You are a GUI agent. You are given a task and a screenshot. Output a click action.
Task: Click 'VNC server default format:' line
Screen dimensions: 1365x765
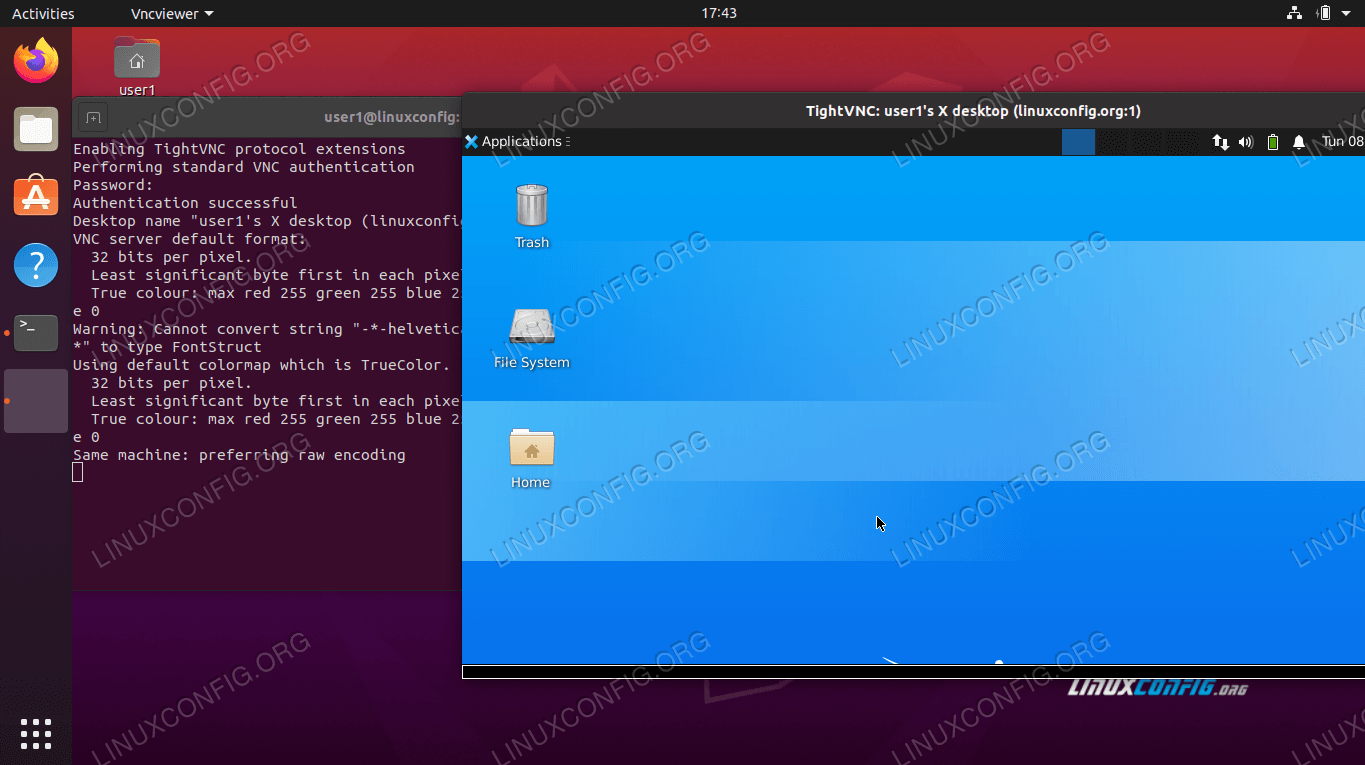[189, 239]
